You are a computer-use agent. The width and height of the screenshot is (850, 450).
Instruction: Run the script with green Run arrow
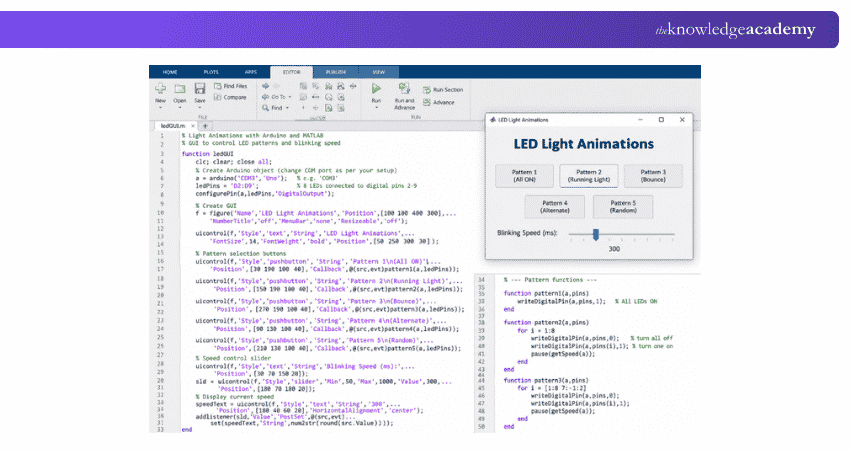click(376, 88)
